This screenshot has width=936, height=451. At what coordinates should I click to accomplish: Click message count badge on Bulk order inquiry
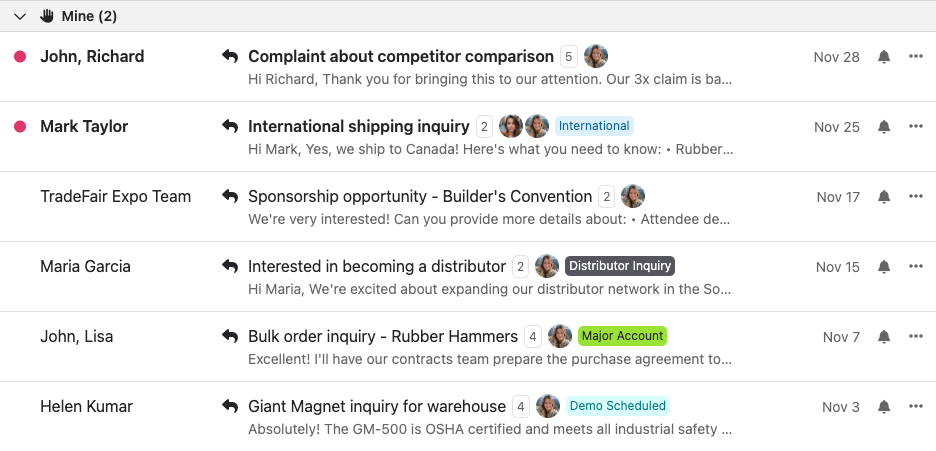(x=533, y=337)
